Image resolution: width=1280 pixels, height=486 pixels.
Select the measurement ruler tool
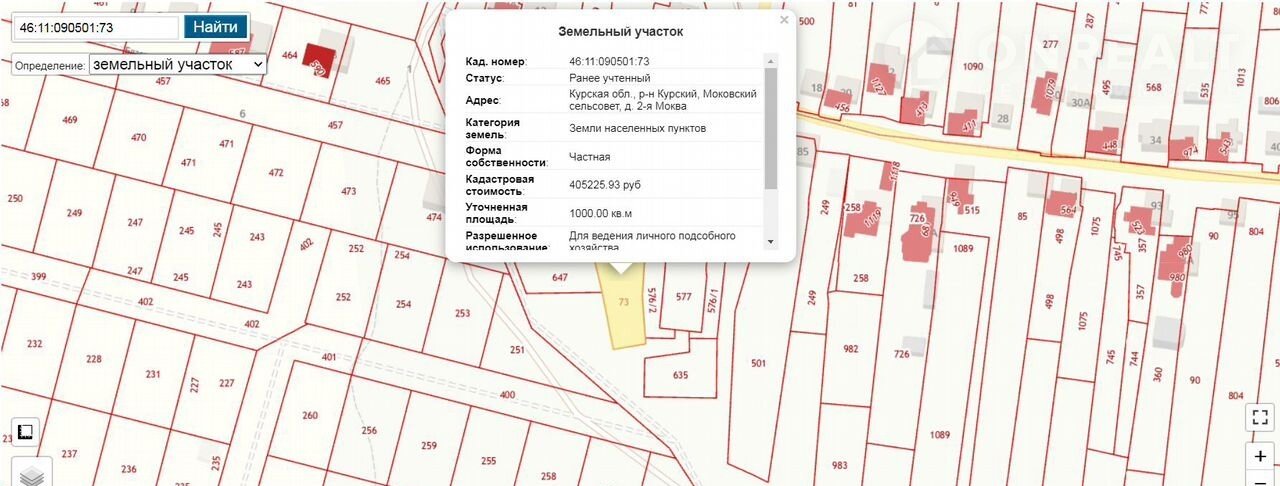[25, 431]
